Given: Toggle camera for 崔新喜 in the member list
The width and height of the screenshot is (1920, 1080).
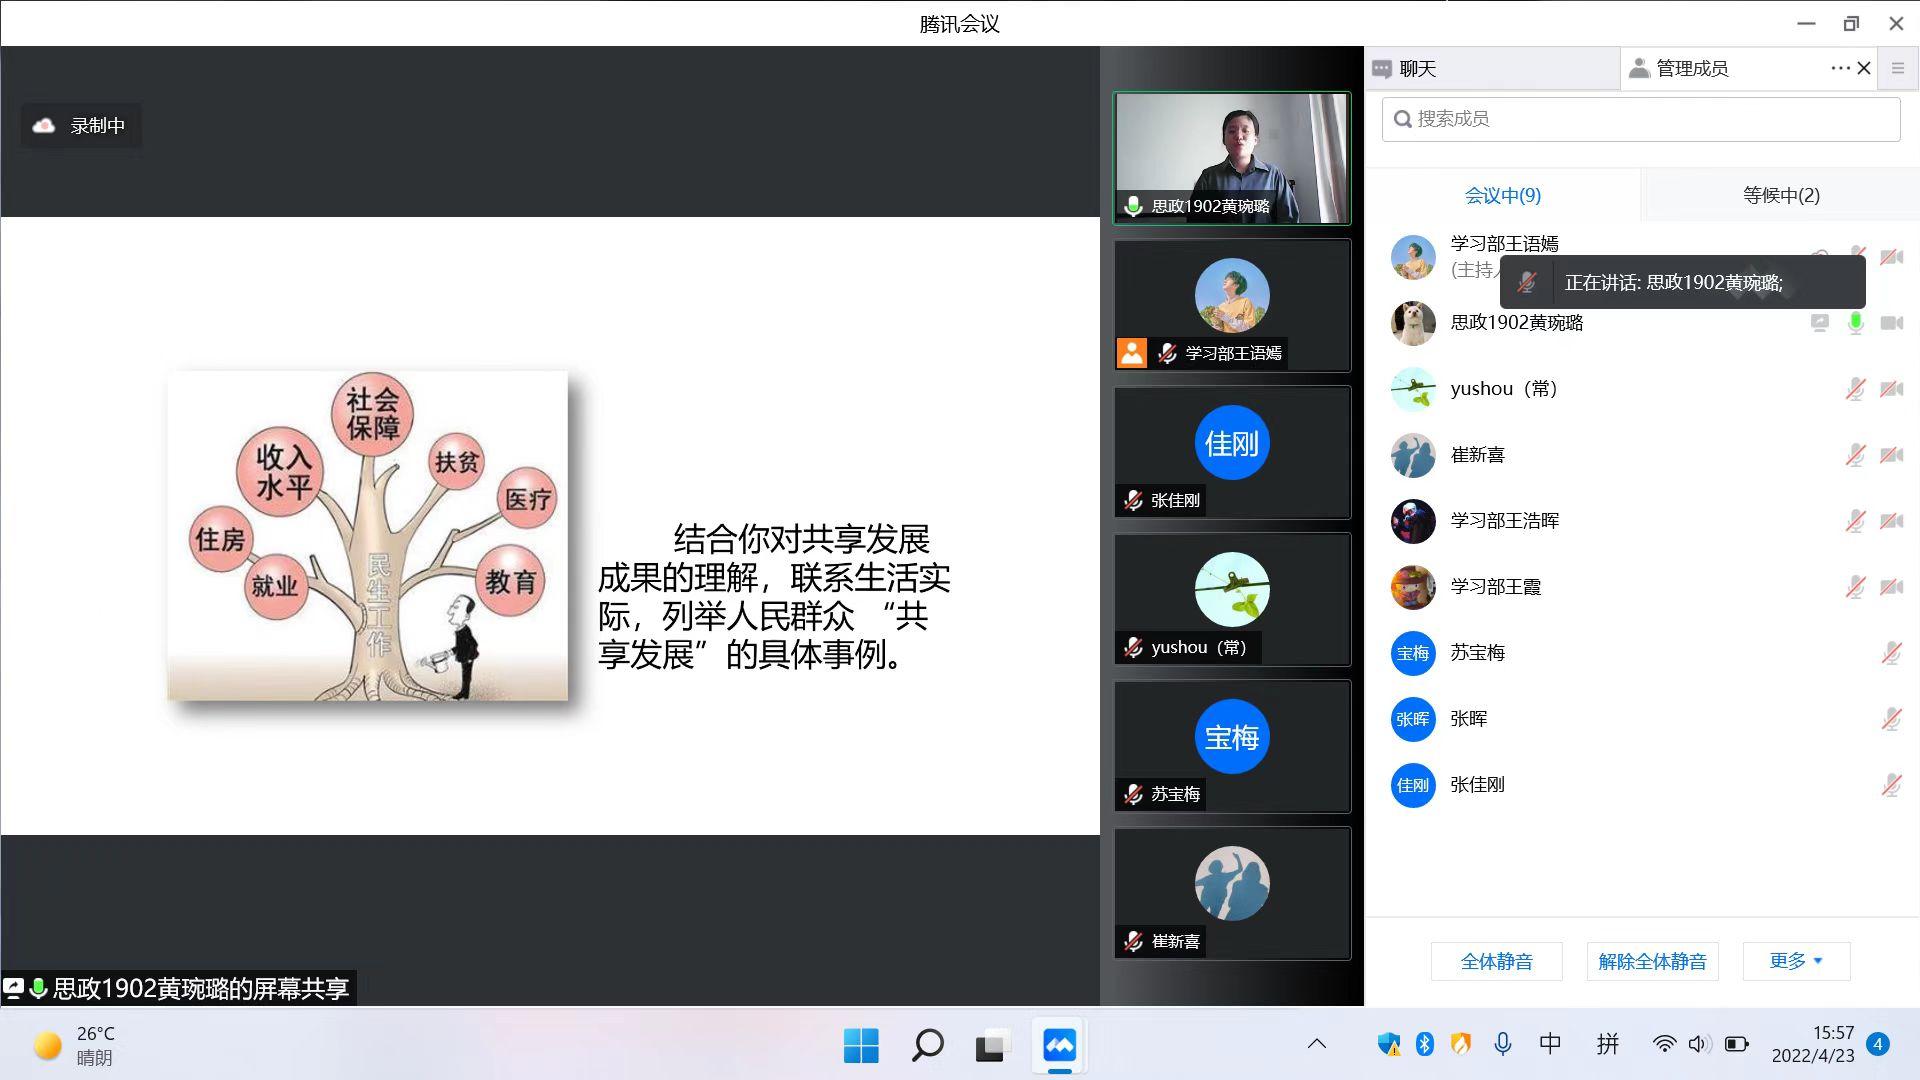Looking at the screenshot, I should point(1891,455).
